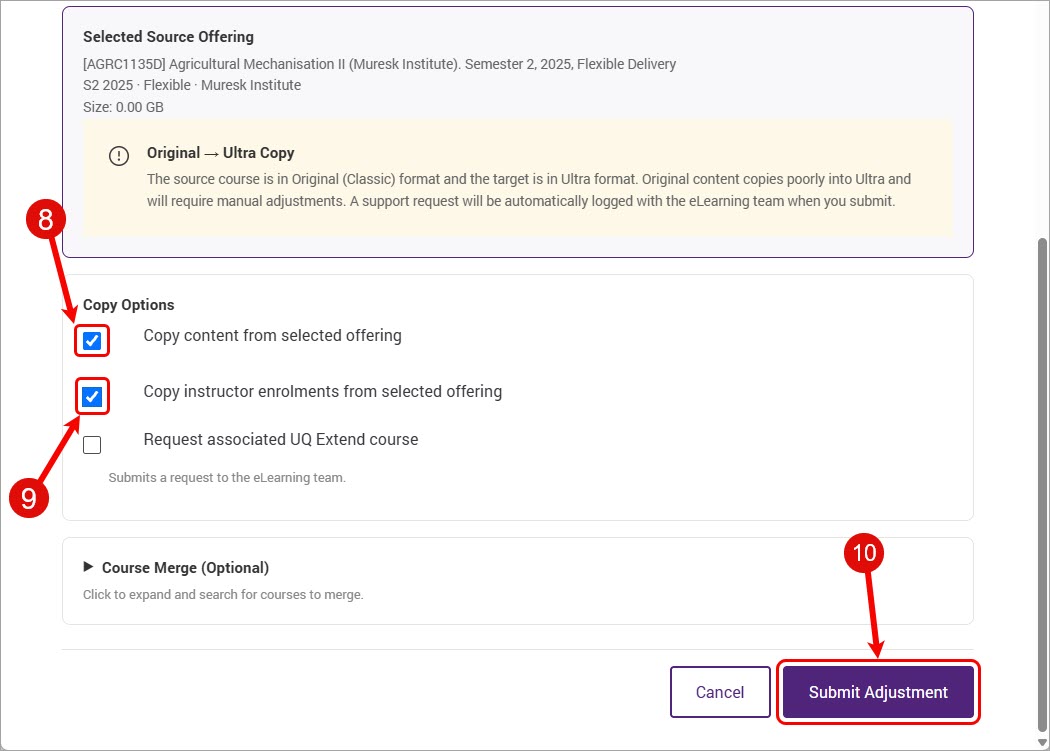
Task: Click the exclamation warning icon
Action: 119,156
